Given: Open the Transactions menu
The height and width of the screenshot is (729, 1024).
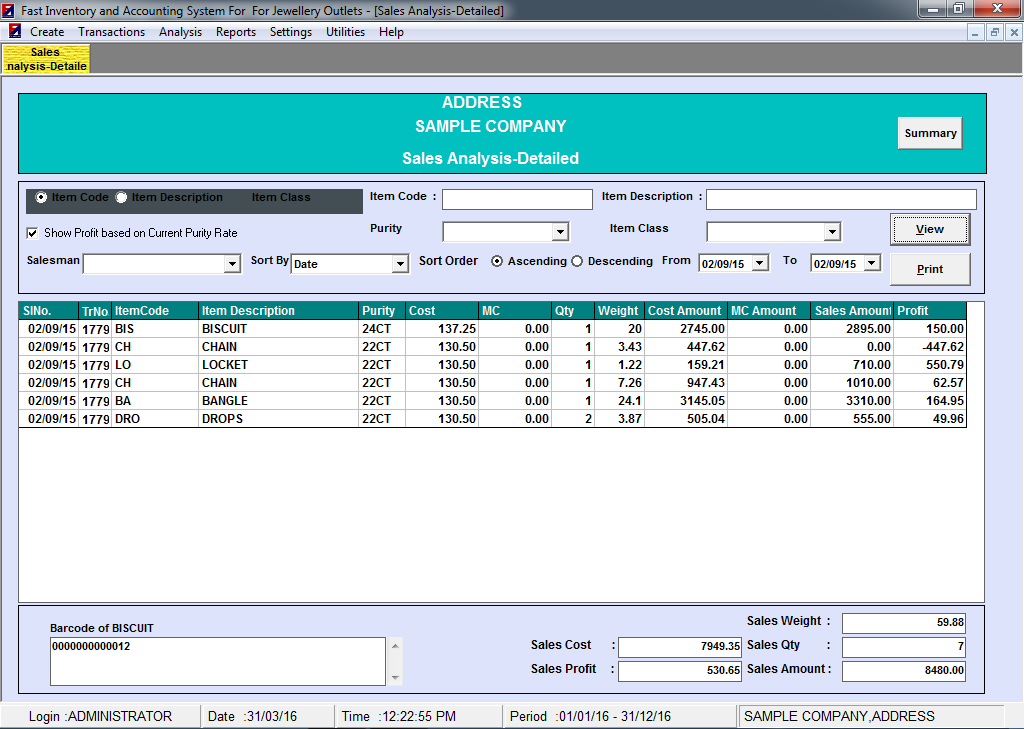Looking at the screenshot, I should tap(111, 32).
